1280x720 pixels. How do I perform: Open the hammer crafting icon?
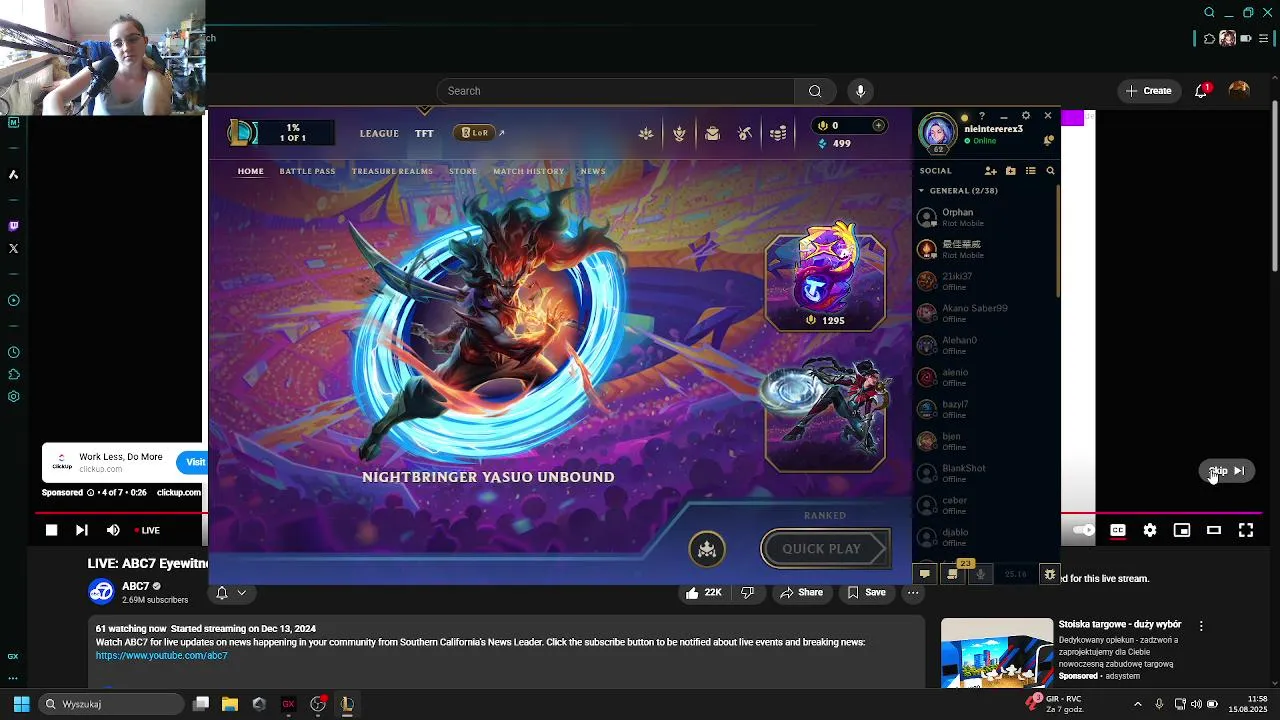[745, 133]
